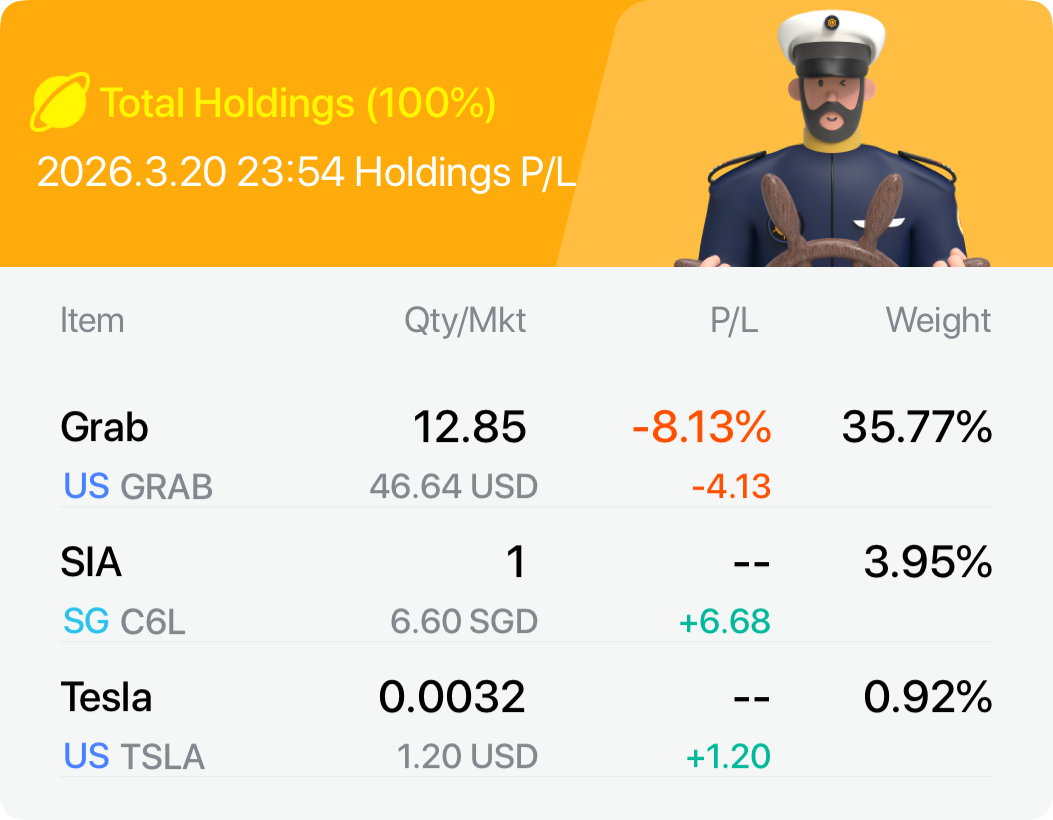Click Tesla's +1.20 profit value
The width and height of the screenshot is (1053, 820).
tap(728, 757)
